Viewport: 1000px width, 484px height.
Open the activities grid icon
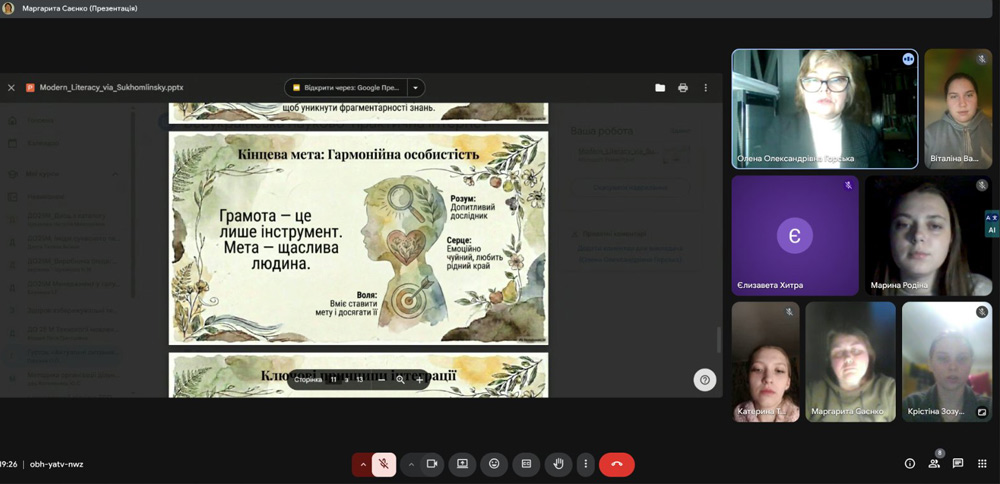click(982, 464)
